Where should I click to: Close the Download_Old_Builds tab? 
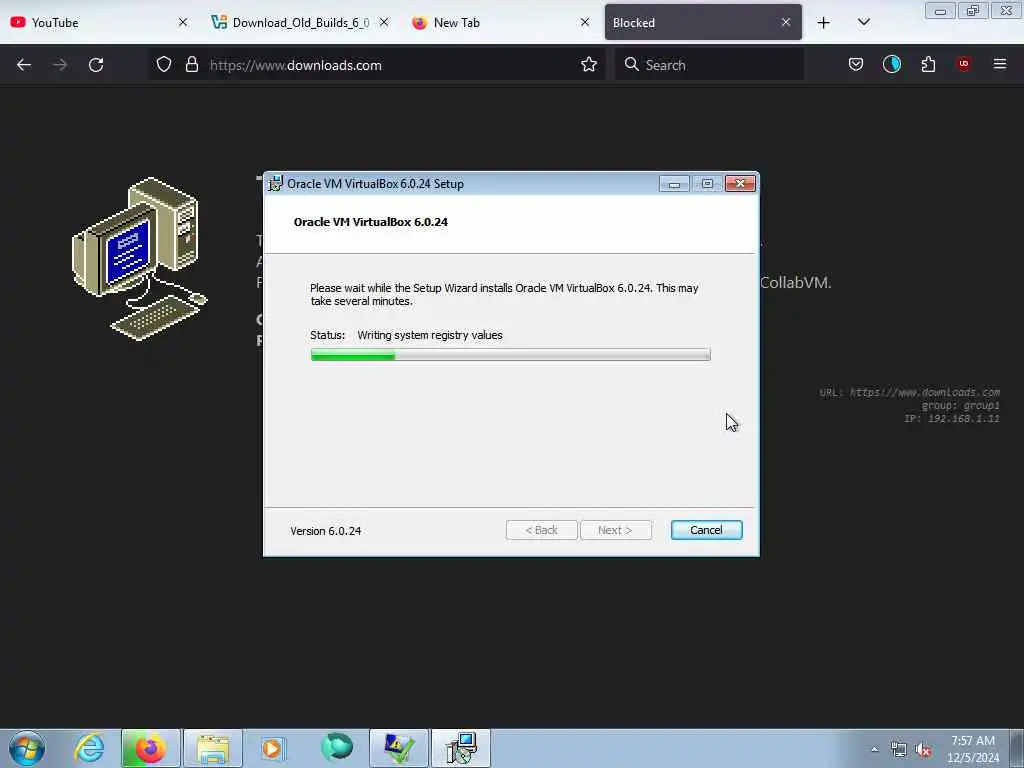coord(384,22)
